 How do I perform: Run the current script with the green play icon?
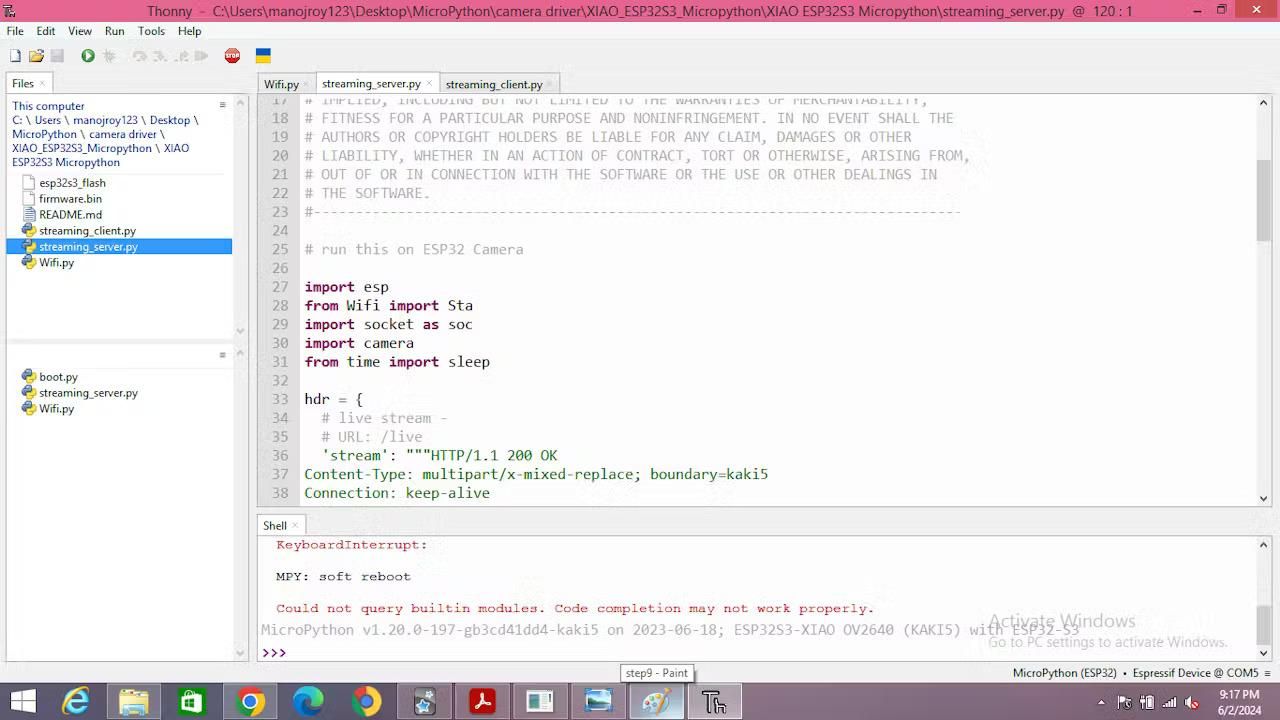(88, 56)
